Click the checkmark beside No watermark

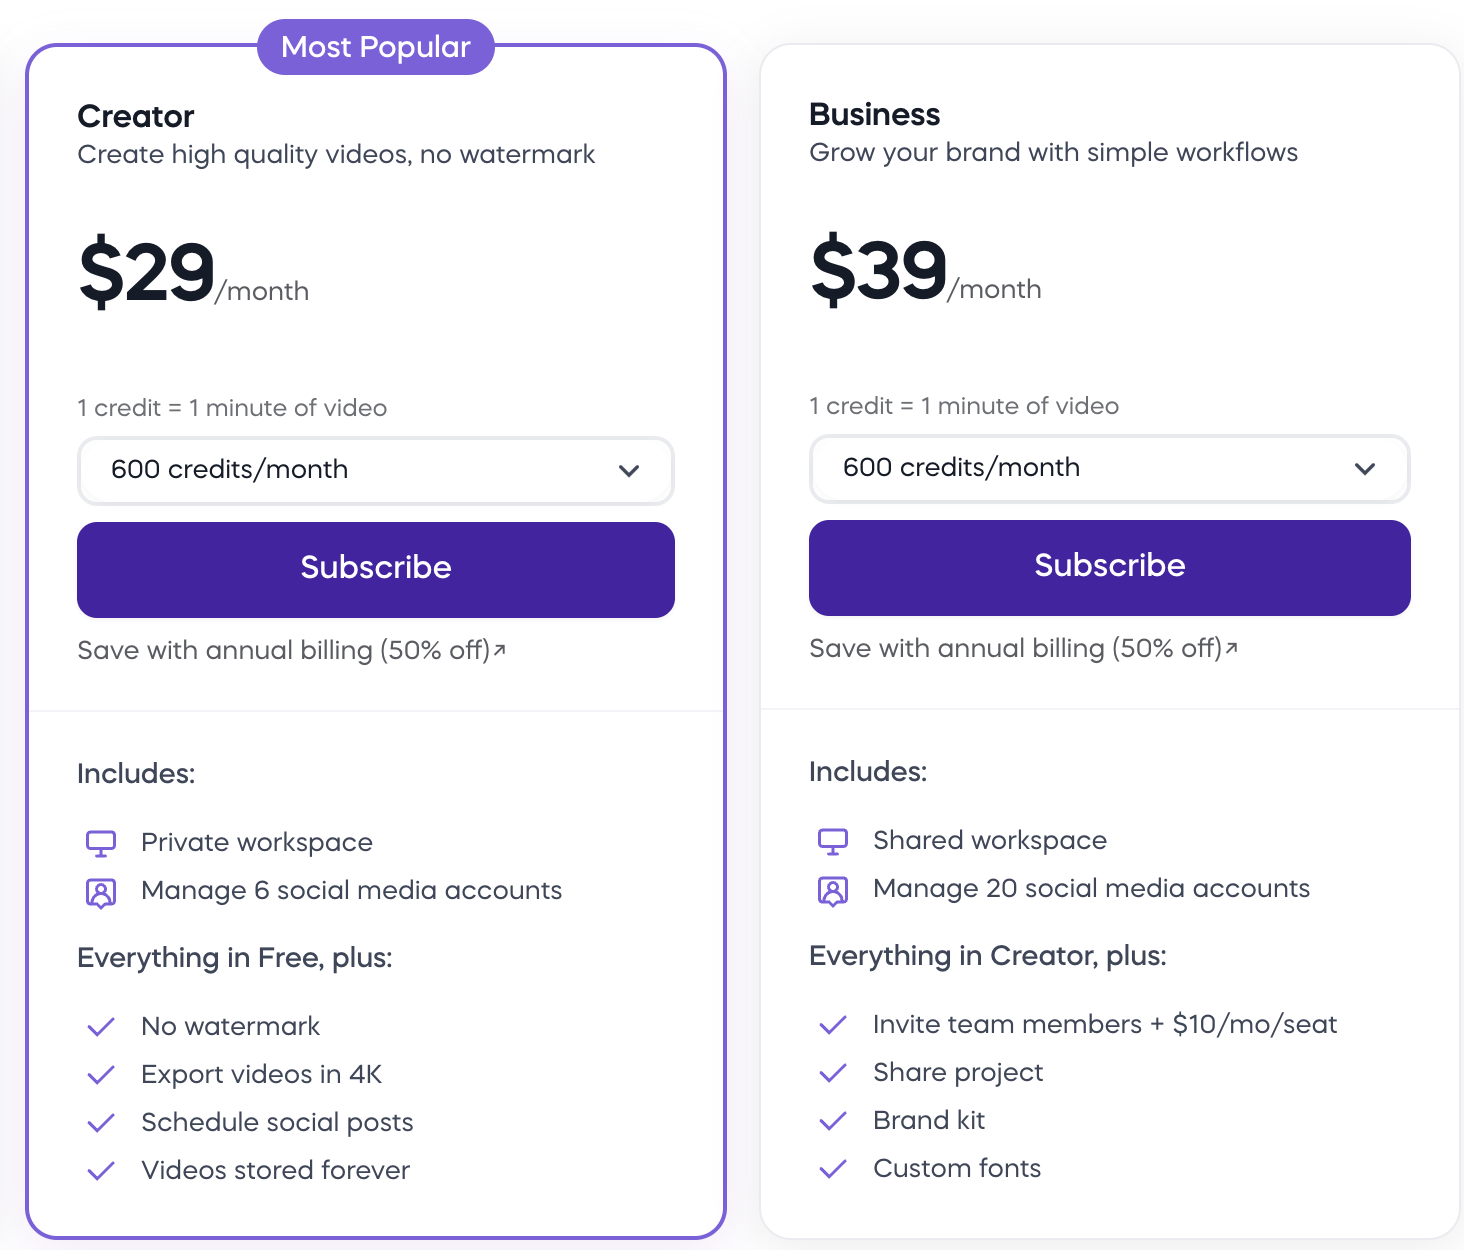(101, 1027)
